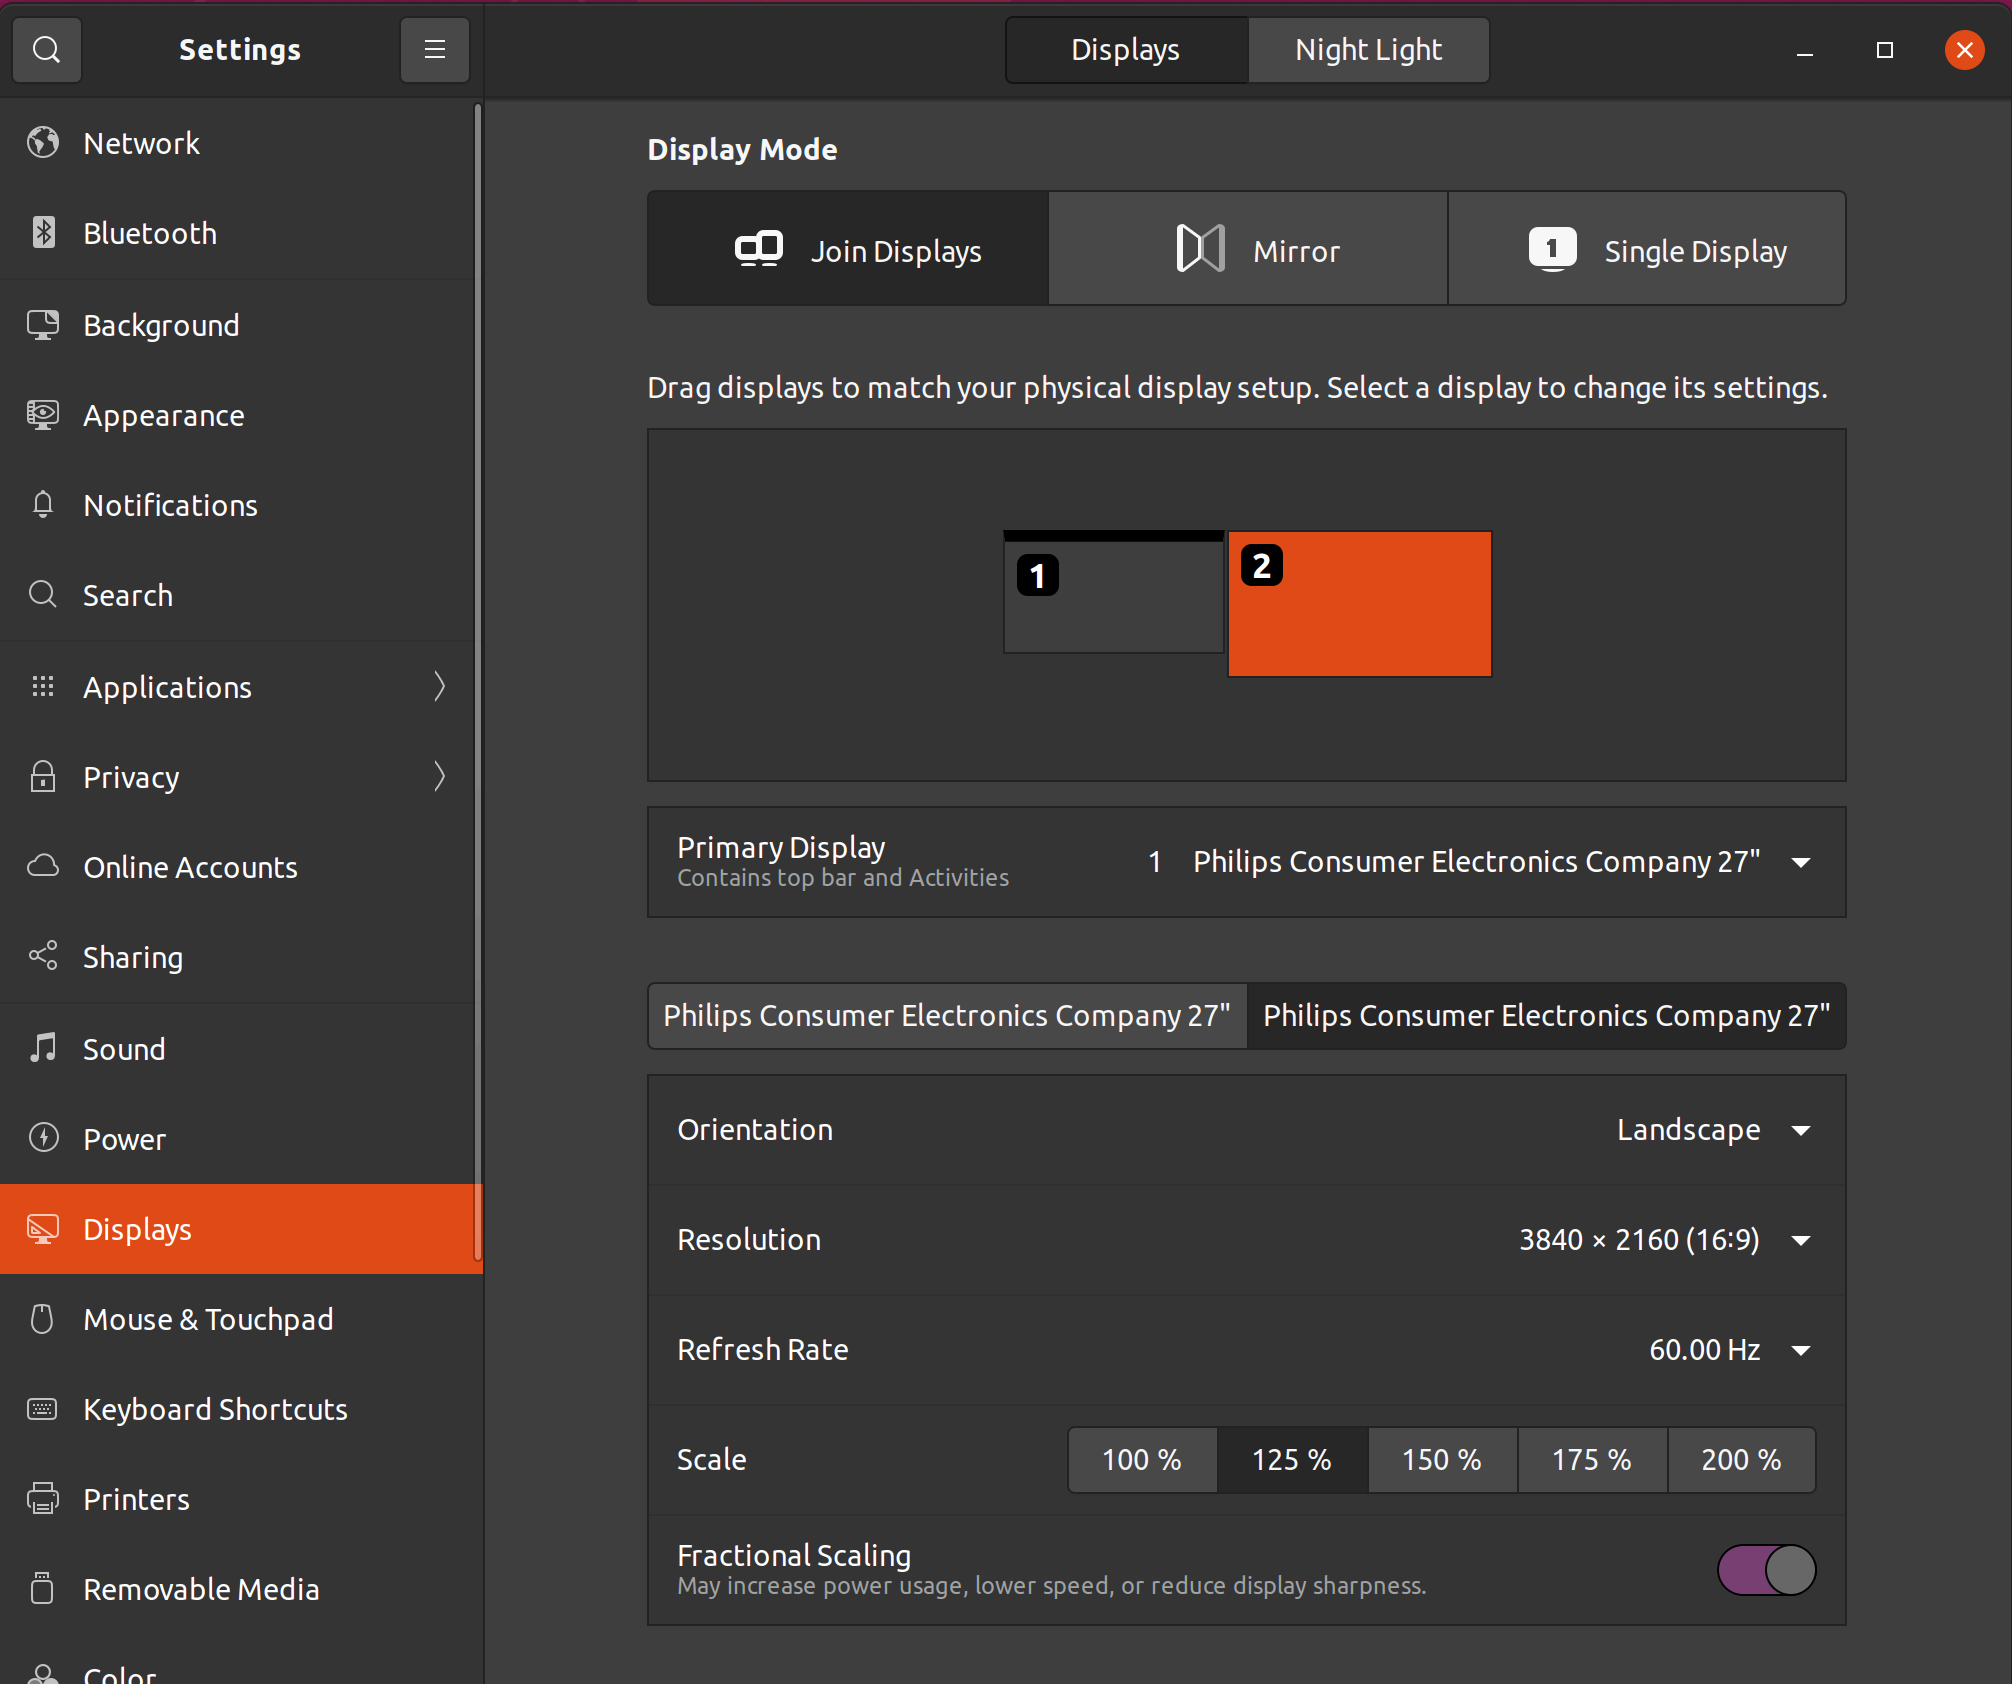Open Bluetooth settings from sidebar
The width and height of the screenshot is (2012, 1684).
point(150,233)
